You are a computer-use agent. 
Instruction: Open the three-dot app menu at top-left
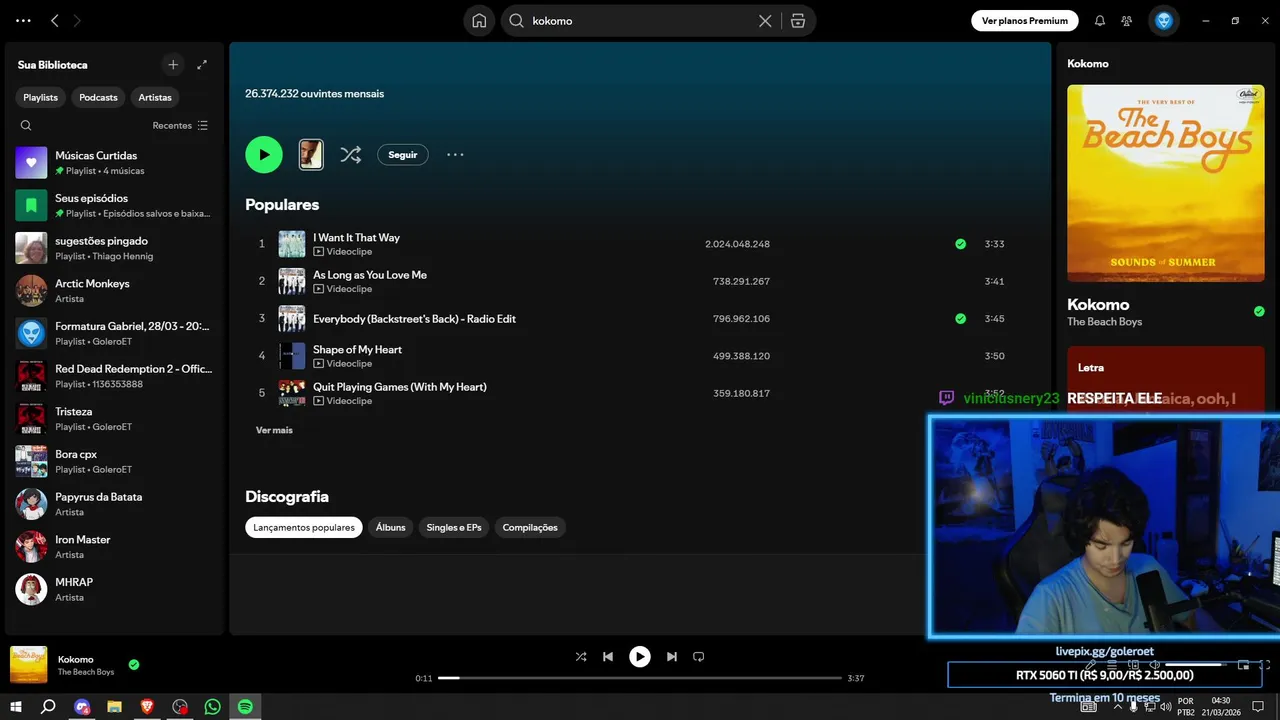(23, 20)
